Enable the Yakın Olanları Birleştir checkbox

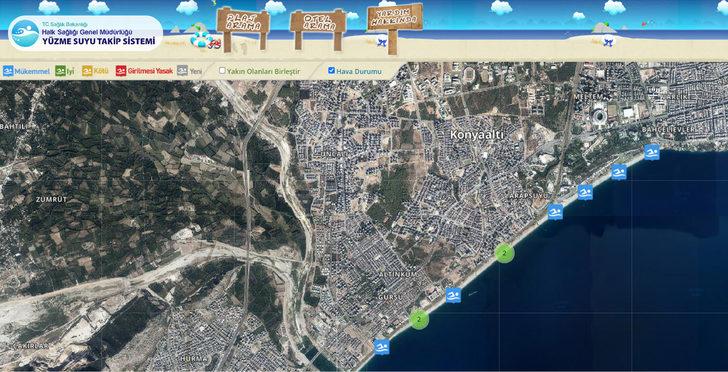[x=222, y=71]
